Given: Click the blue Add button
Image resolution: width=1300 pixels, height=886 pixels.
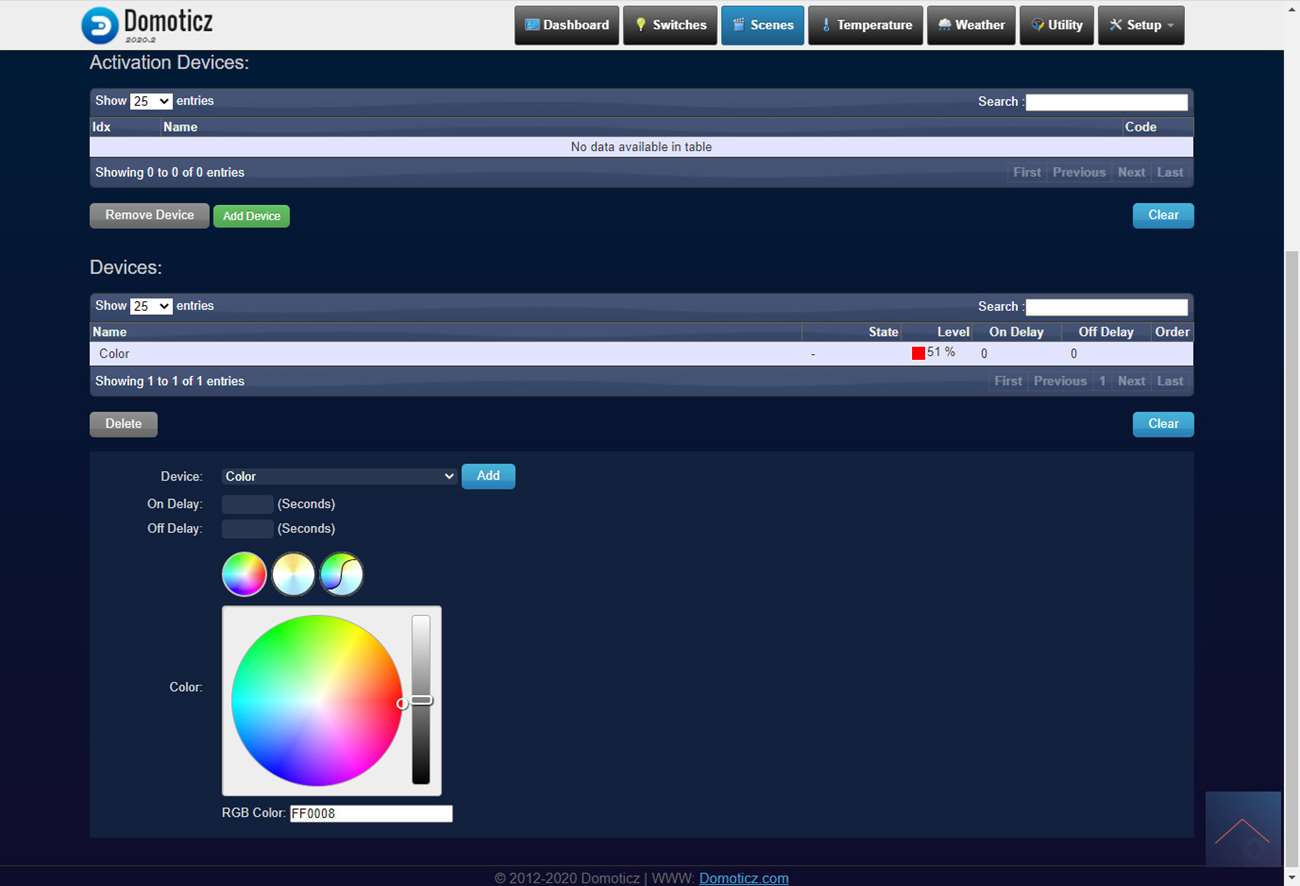Looking at the screenshot, I should (488, 476).
